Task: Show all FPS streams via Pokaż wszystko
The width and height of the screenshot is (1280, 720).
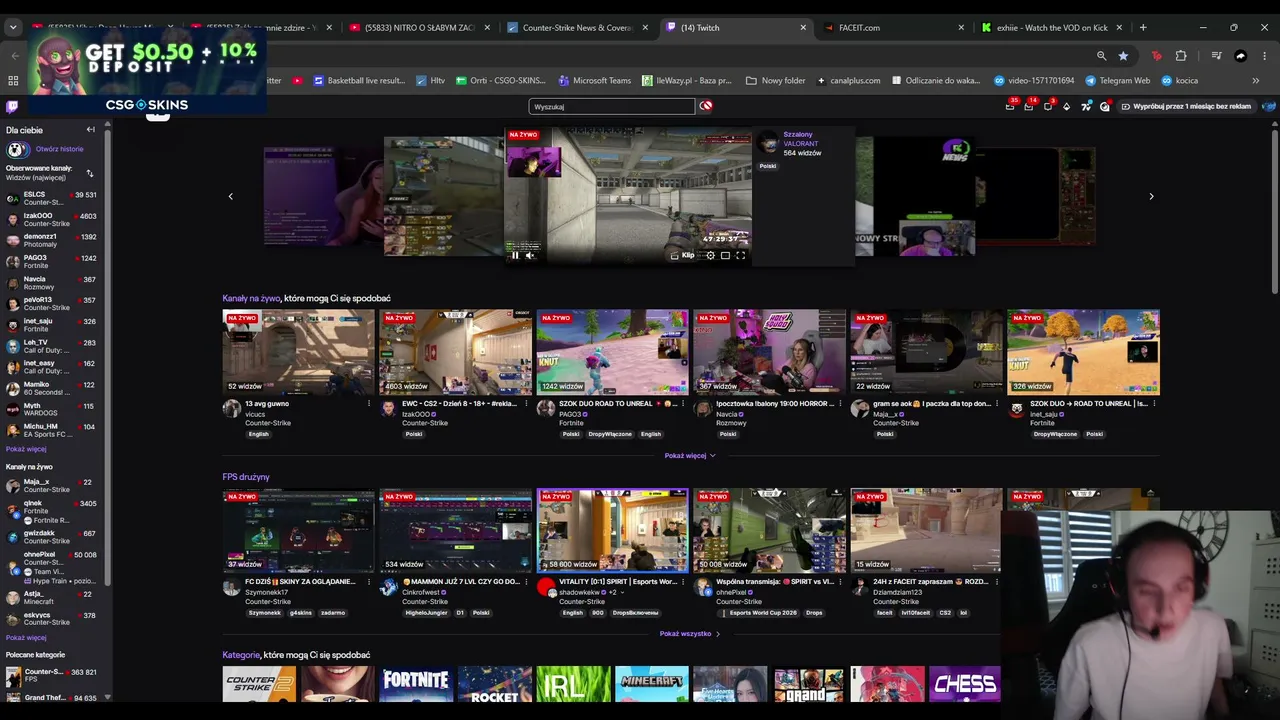Action: (x=690, y=634)
